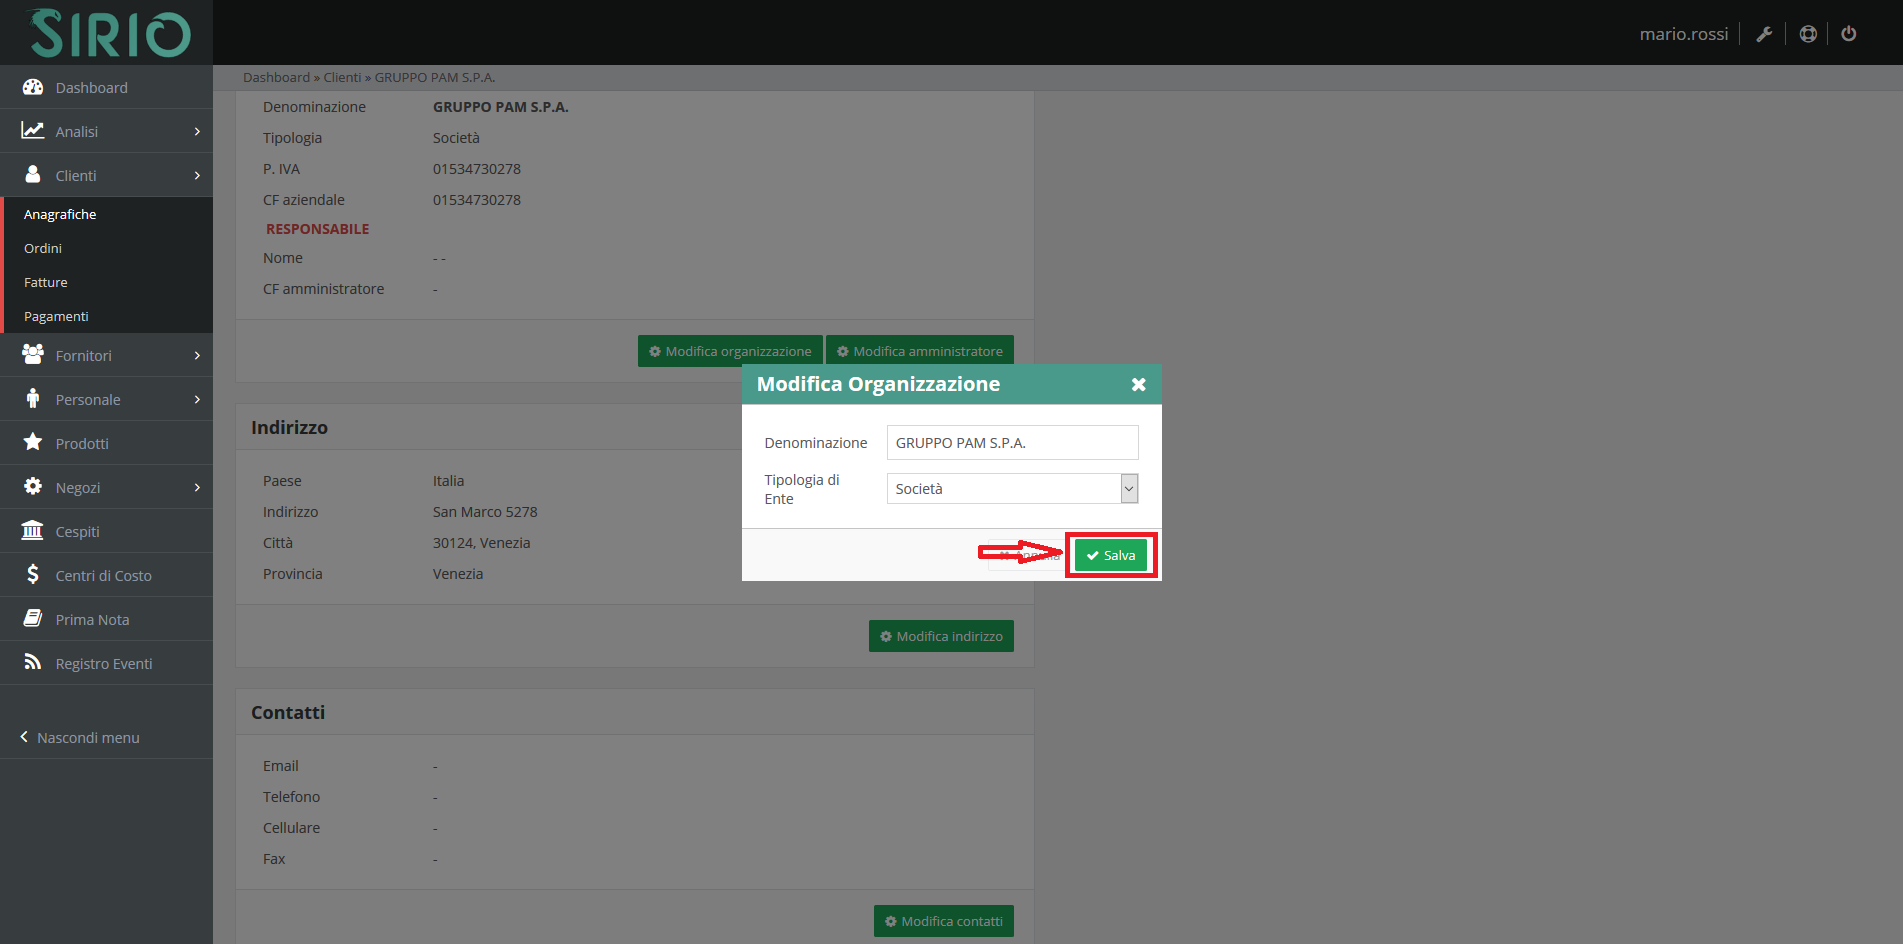Click the 30124, Venezia city value
Image resolution: width=1903 pixels, height=944 pixels.
point(482,543)
